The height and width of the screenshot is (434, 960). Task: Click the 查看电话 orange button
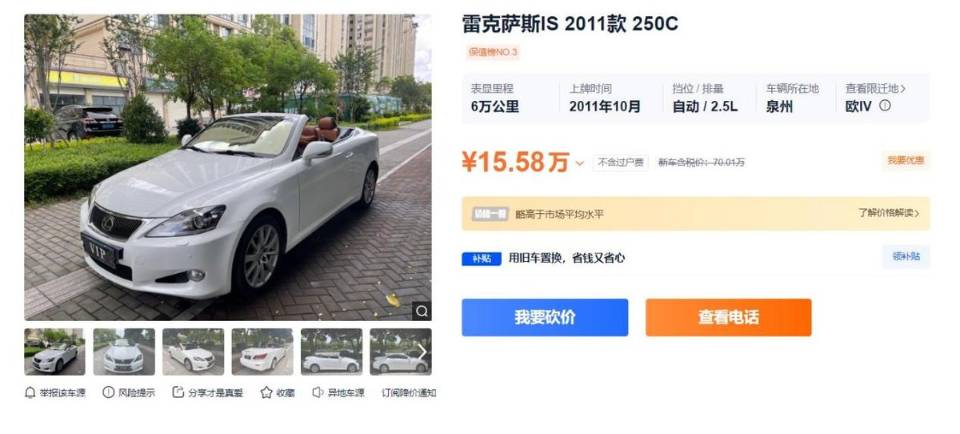point(729,317)
